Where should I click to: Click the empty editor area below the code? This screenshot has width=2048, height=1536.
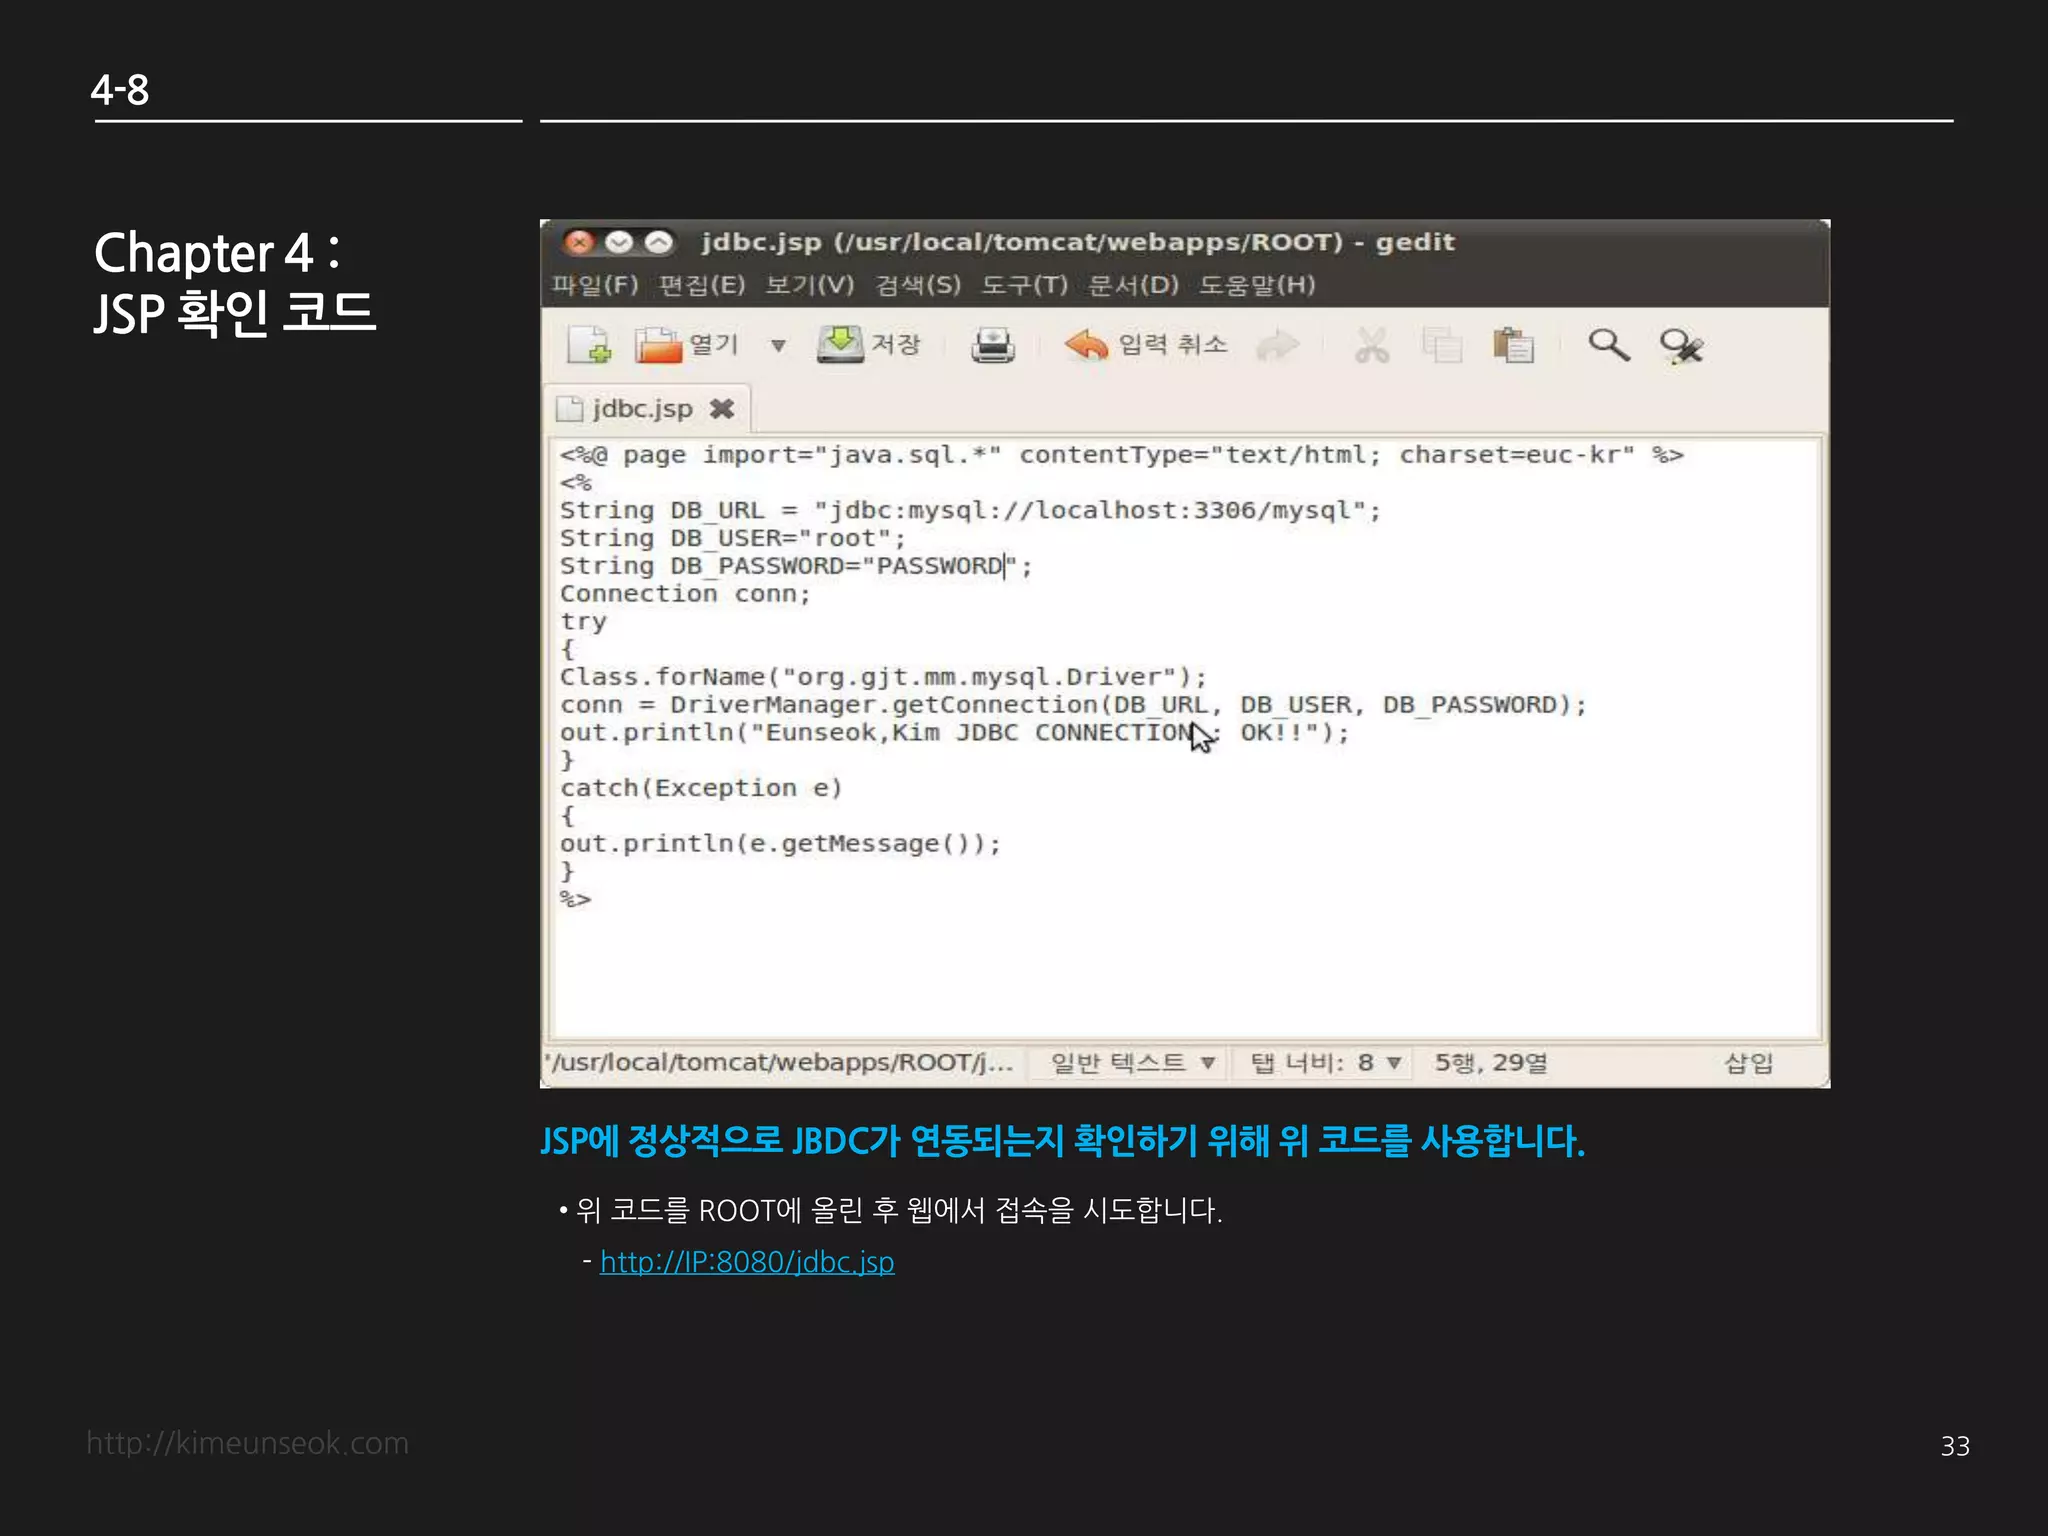click(1185, 975)
